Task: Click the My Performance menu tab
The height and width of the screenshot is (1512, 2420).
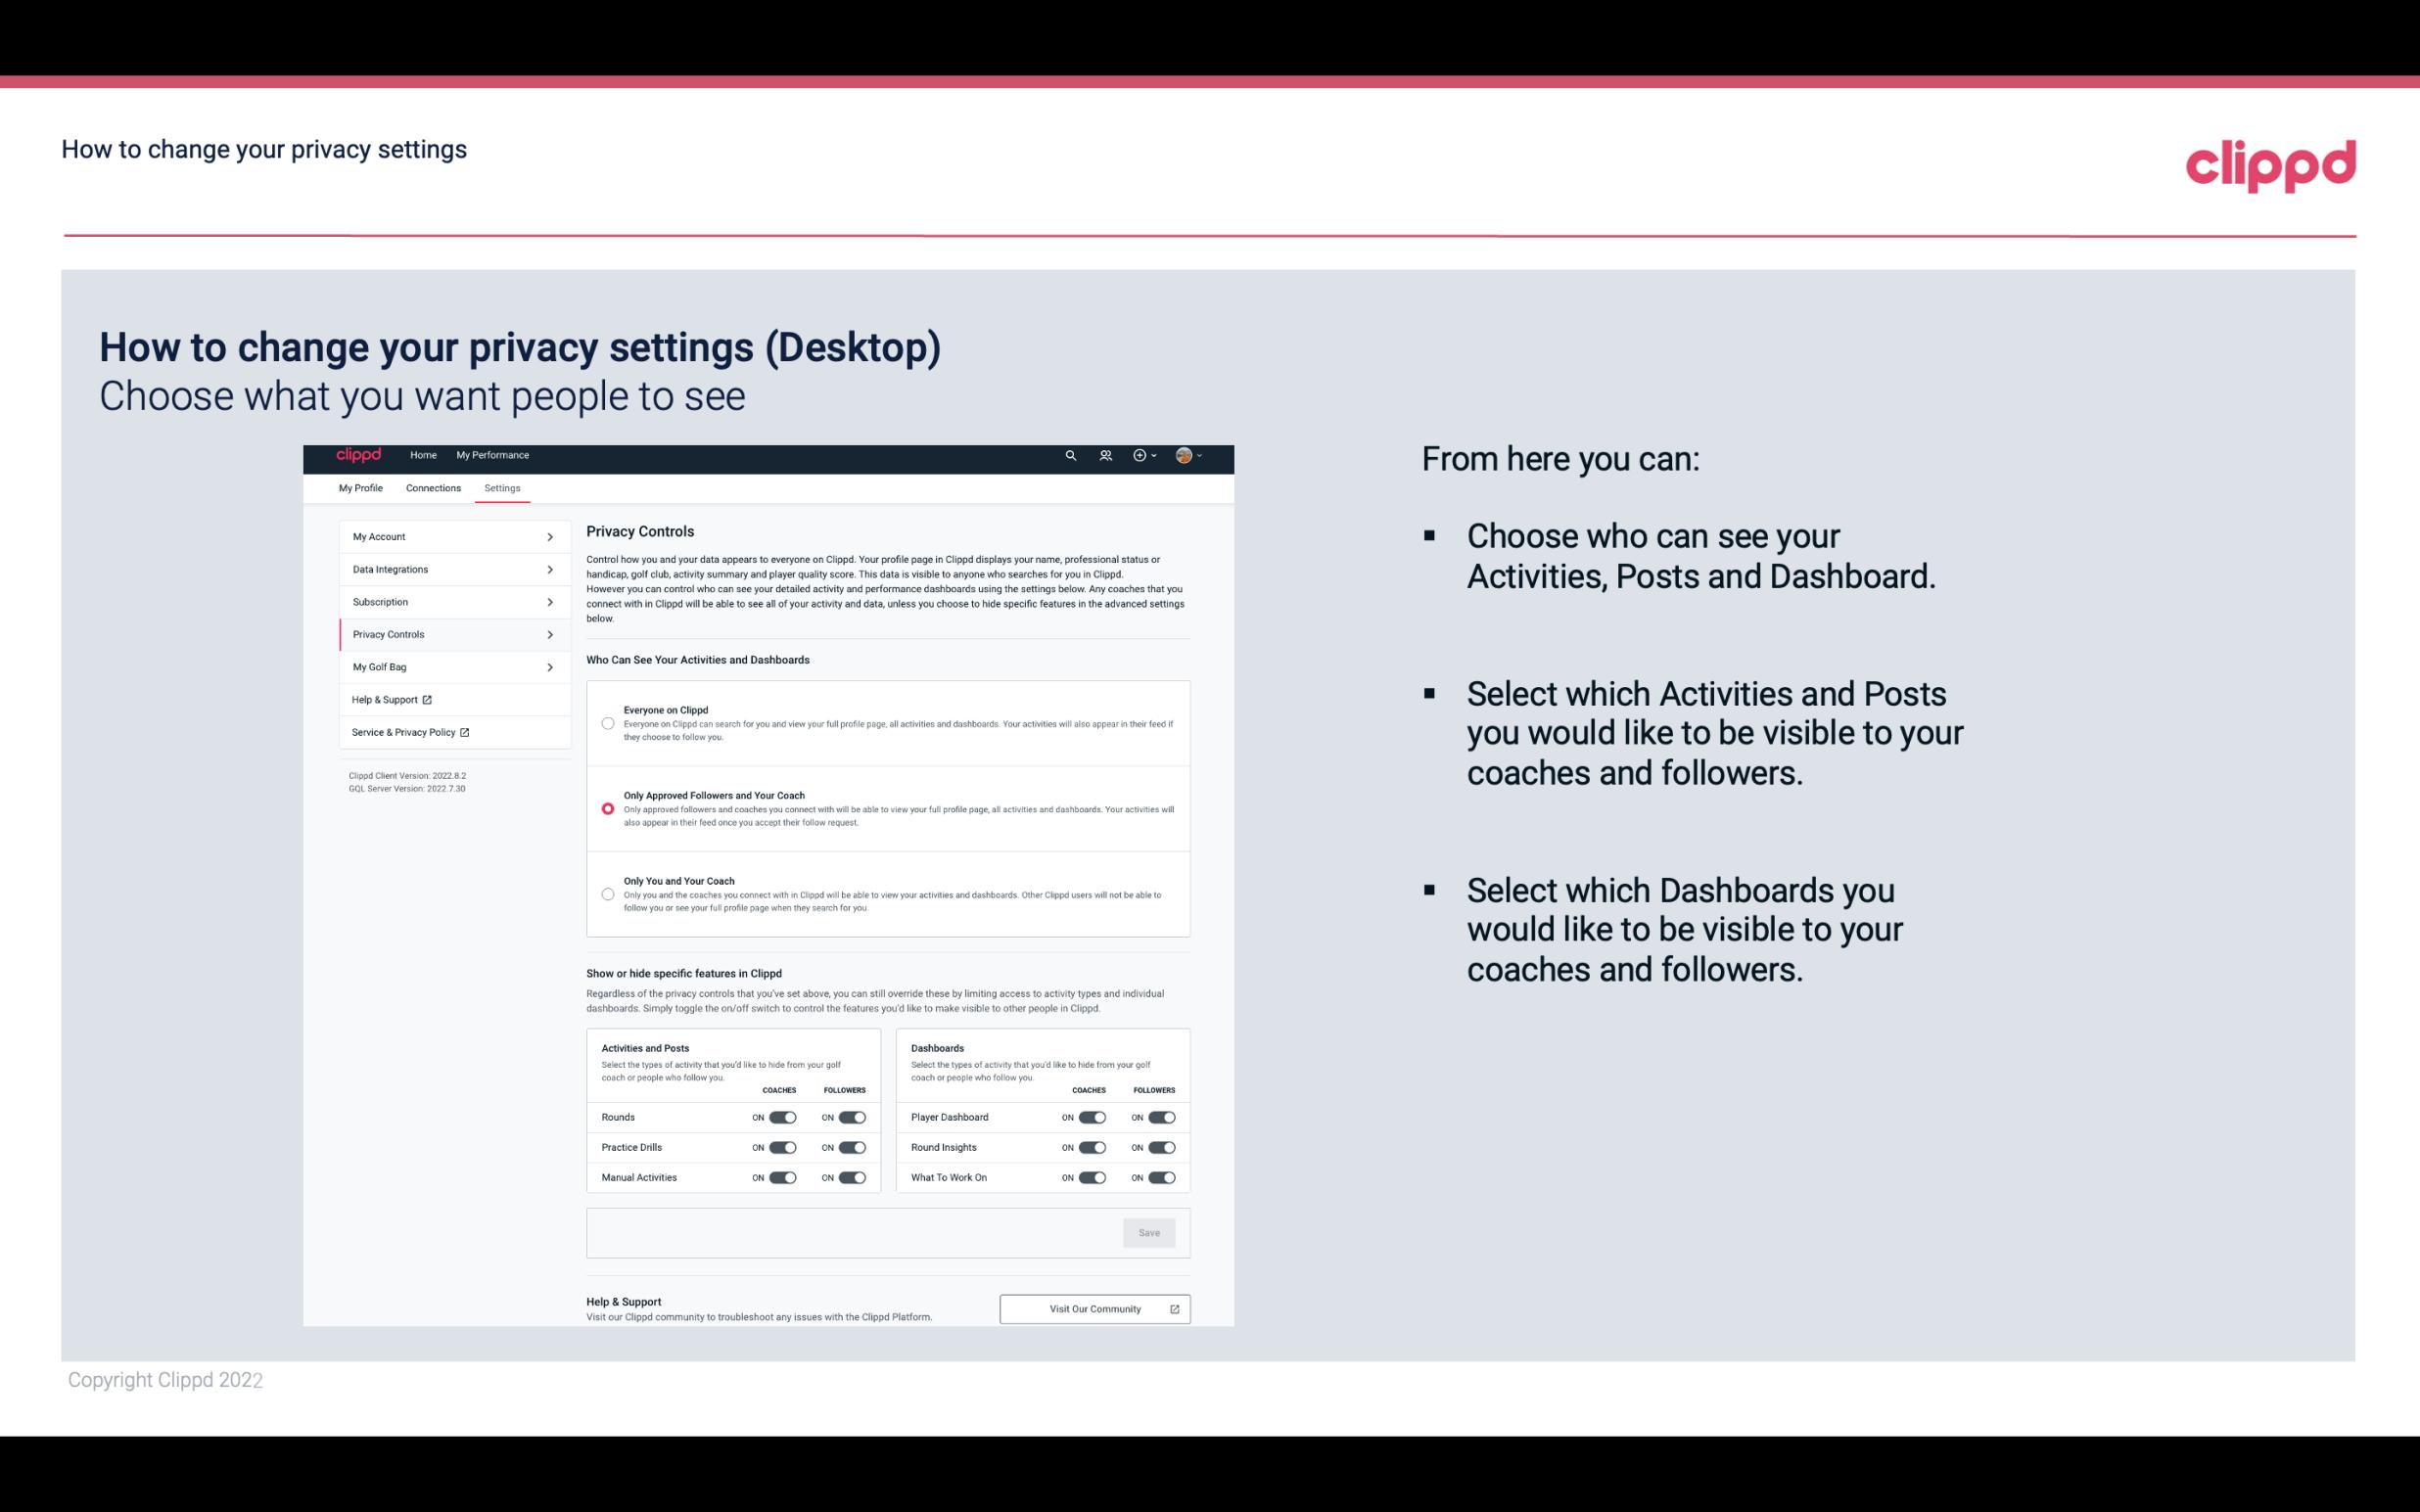Action: pyautogui.click(x=493, y=455)
